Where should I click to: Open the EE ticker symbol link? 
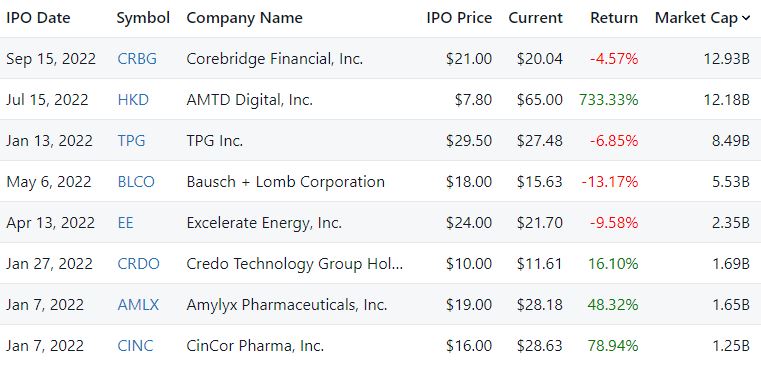[x=125, y=223]
